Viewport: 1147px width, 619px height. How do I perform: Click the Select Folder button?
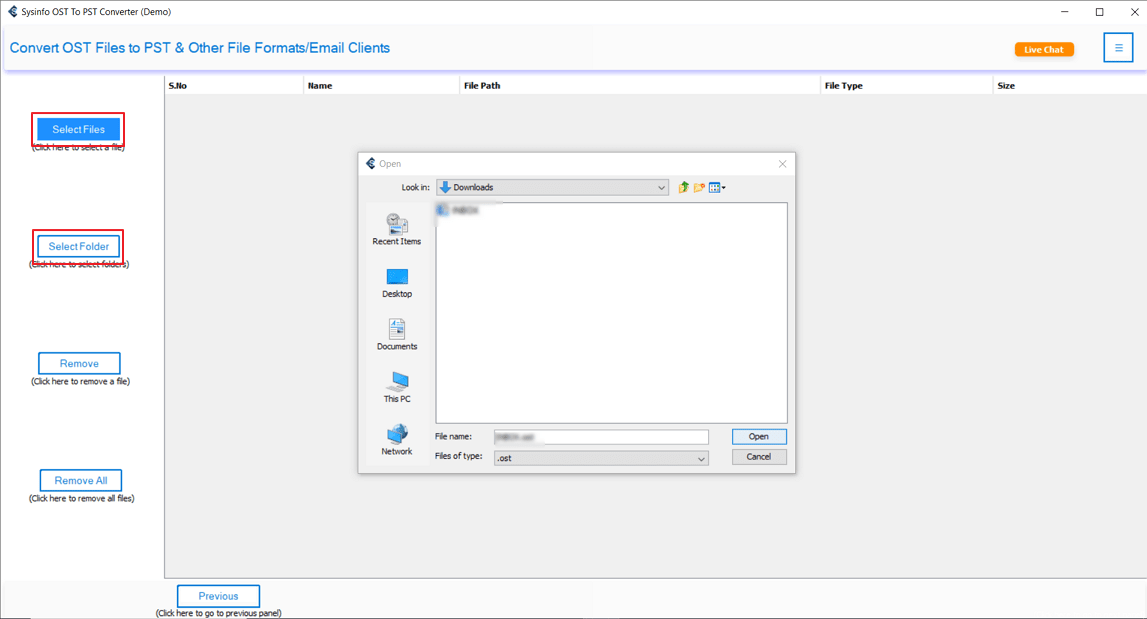[78, 247]
